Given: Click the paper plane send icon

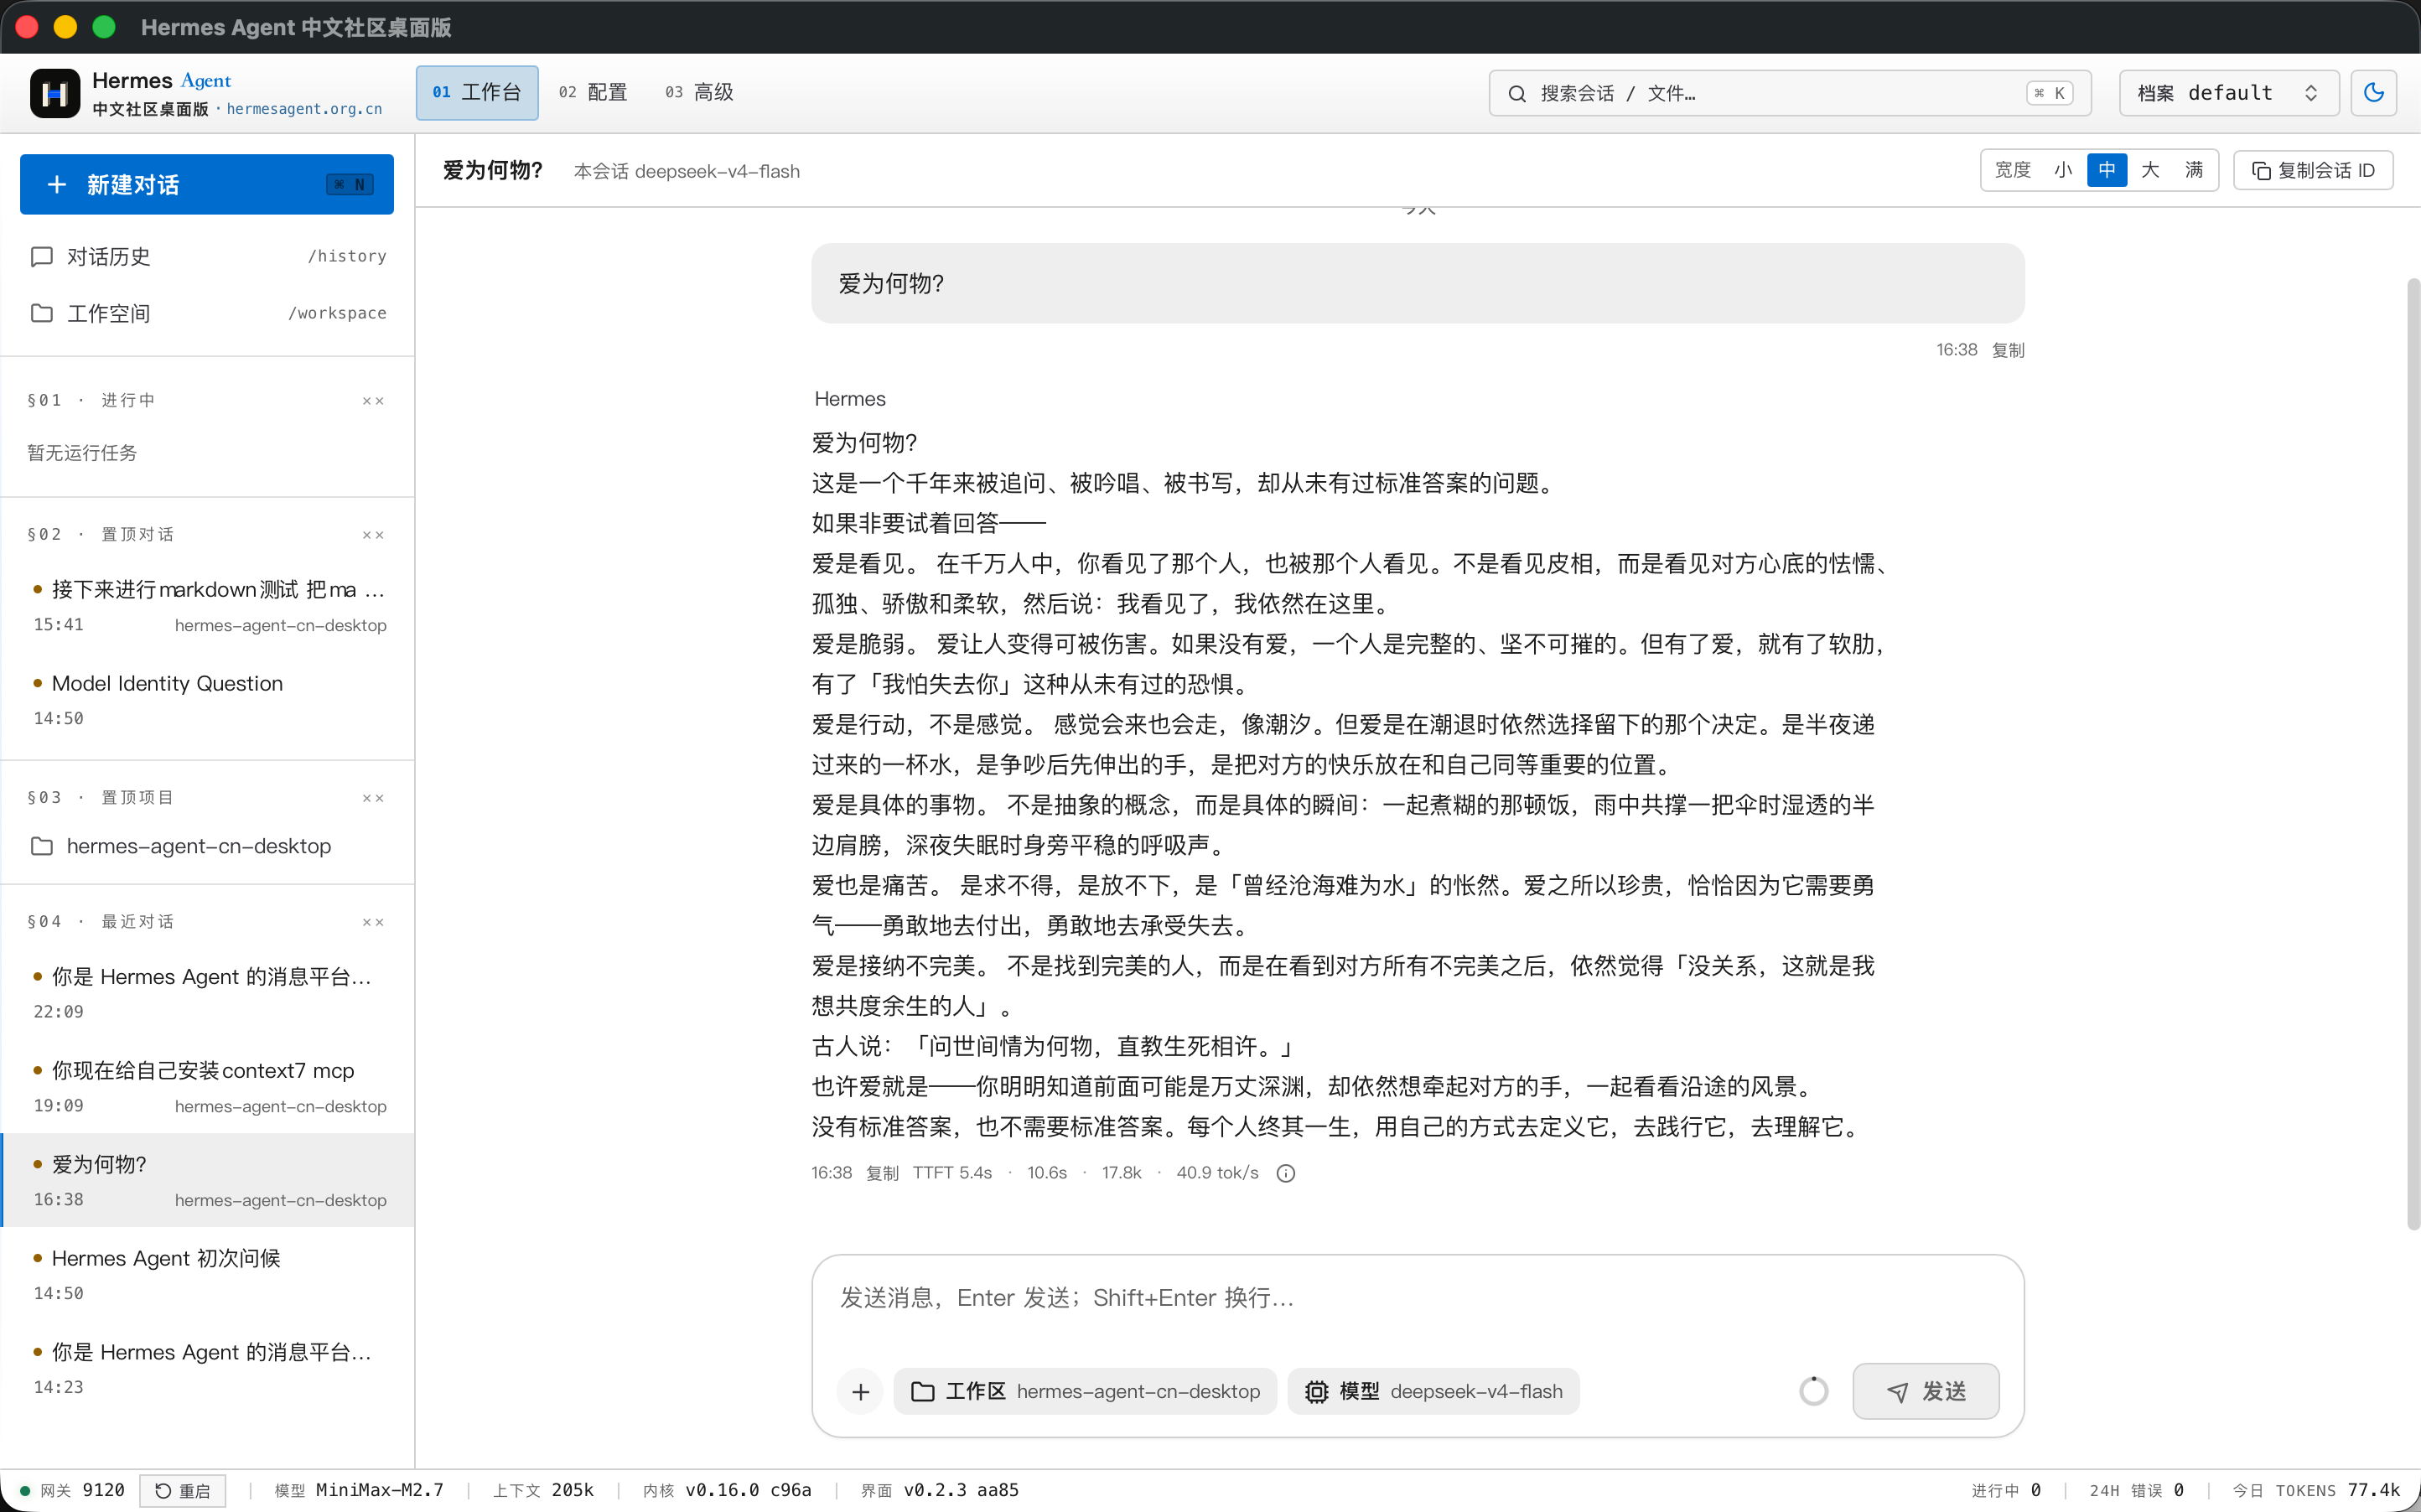Looking at the screenshot, I should click(x=1897, y=1392).
